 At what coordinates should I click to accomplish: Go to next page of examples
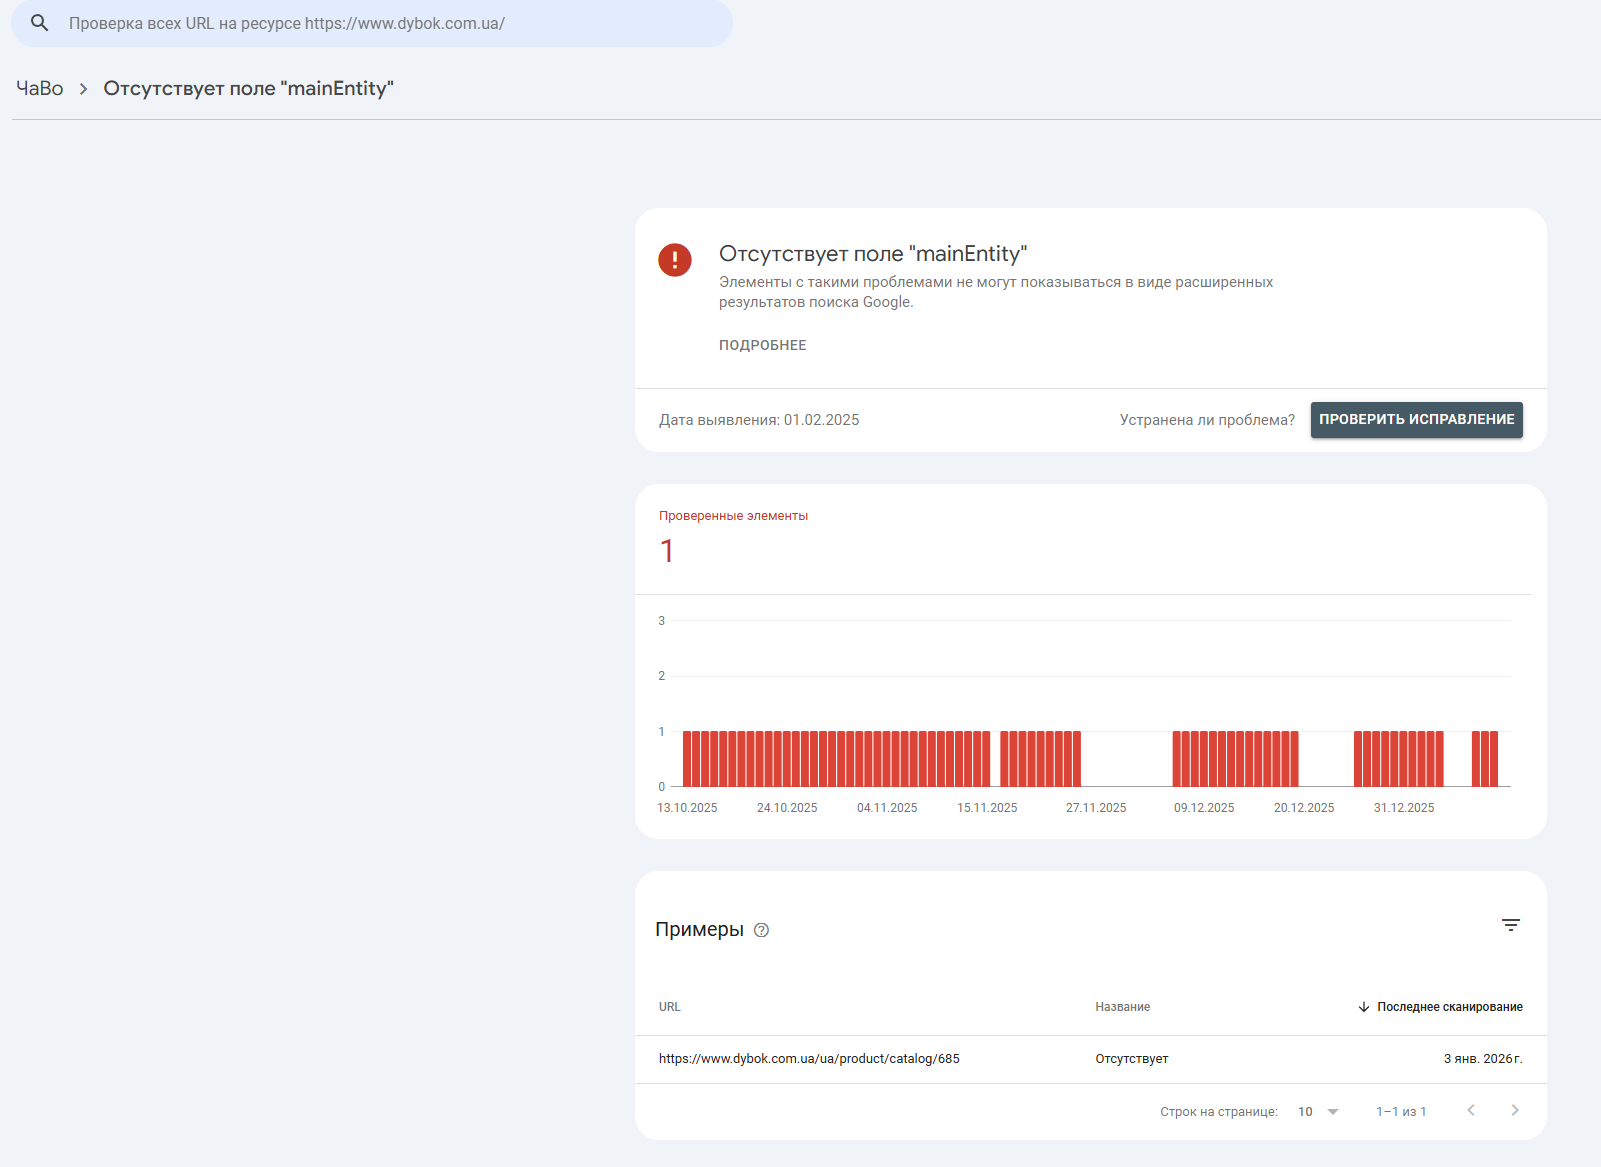[x=1515, y=1111]
